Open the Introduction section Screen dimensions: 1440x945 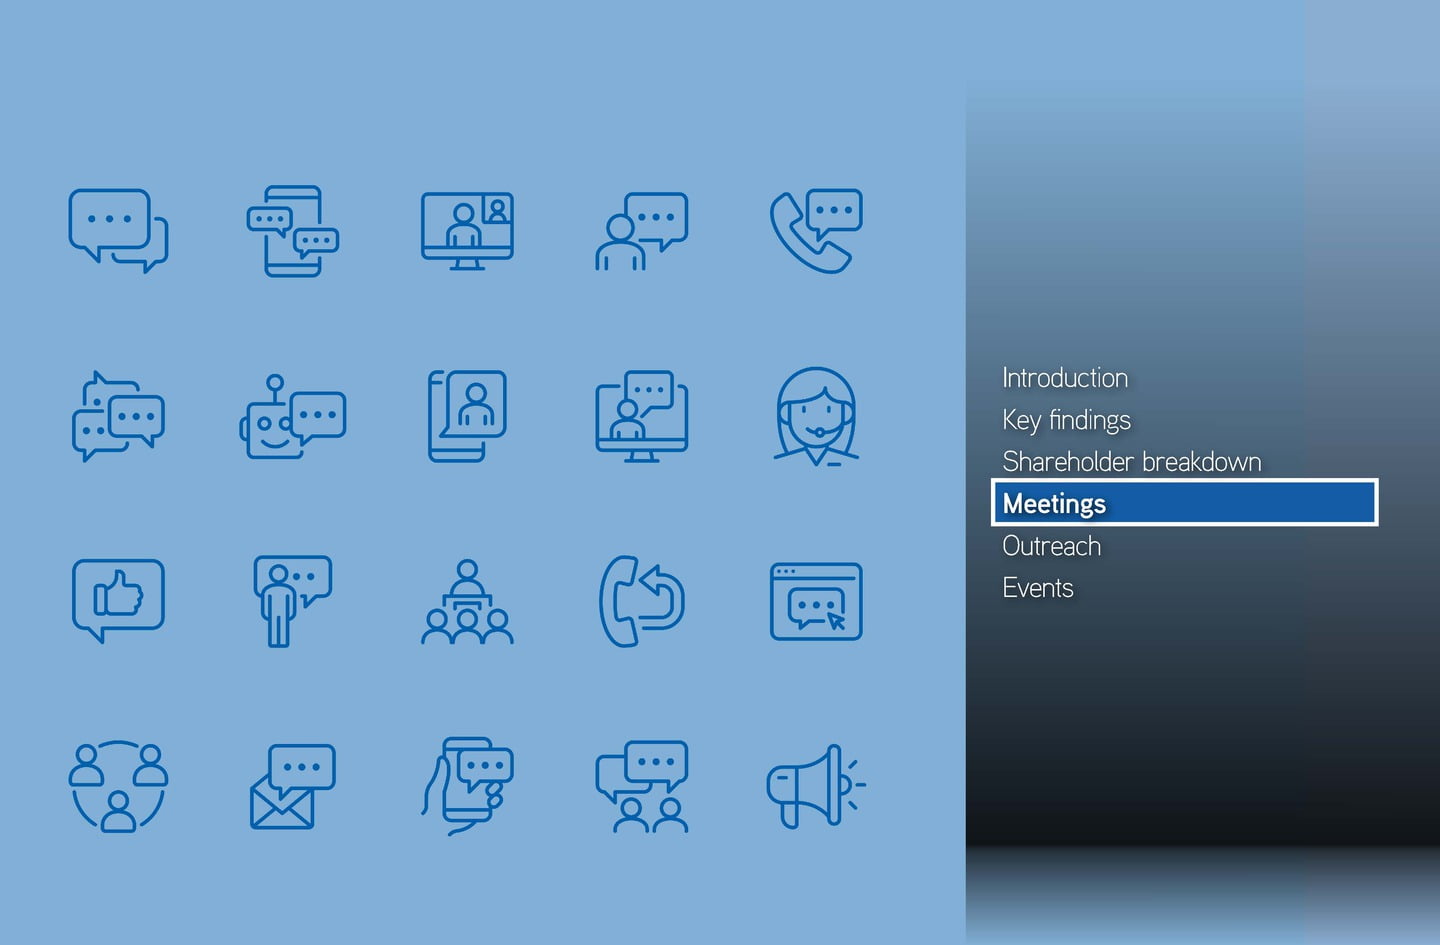(1065, 378)
